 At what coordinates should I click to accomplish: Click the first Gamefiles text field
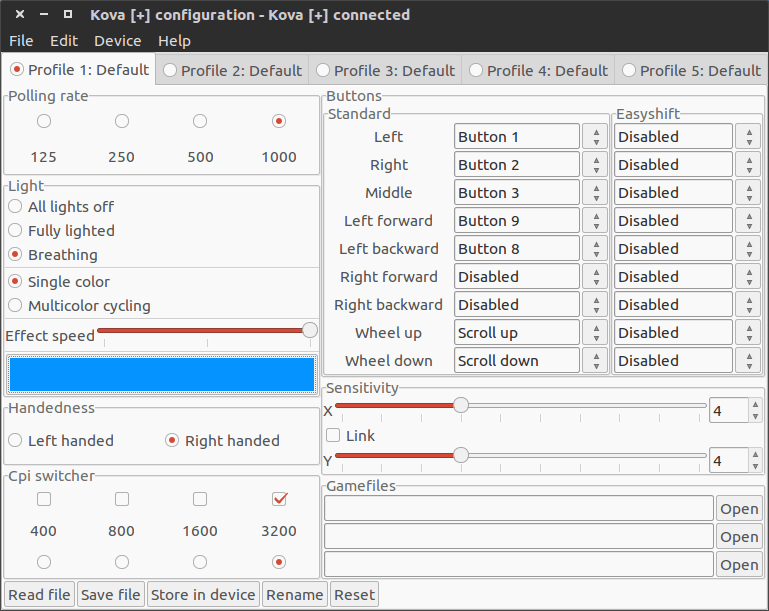point(518,508)
